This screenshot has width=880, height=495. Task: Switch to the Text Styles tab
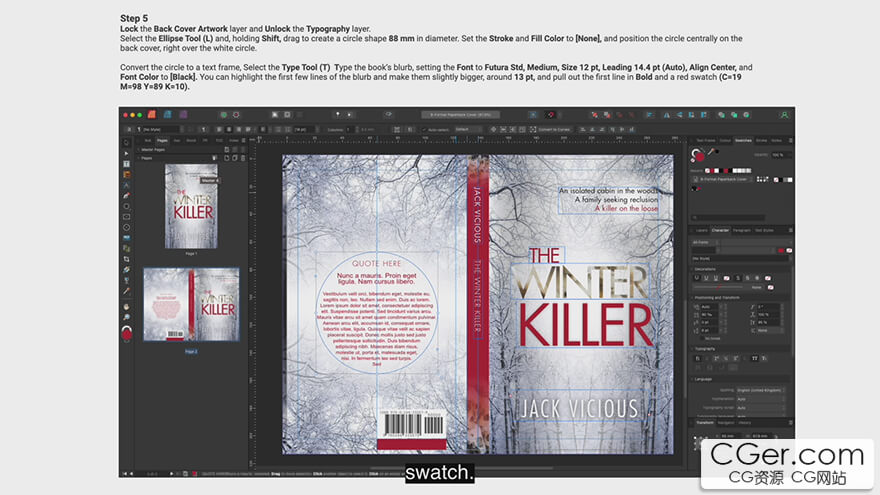point(764,230)
